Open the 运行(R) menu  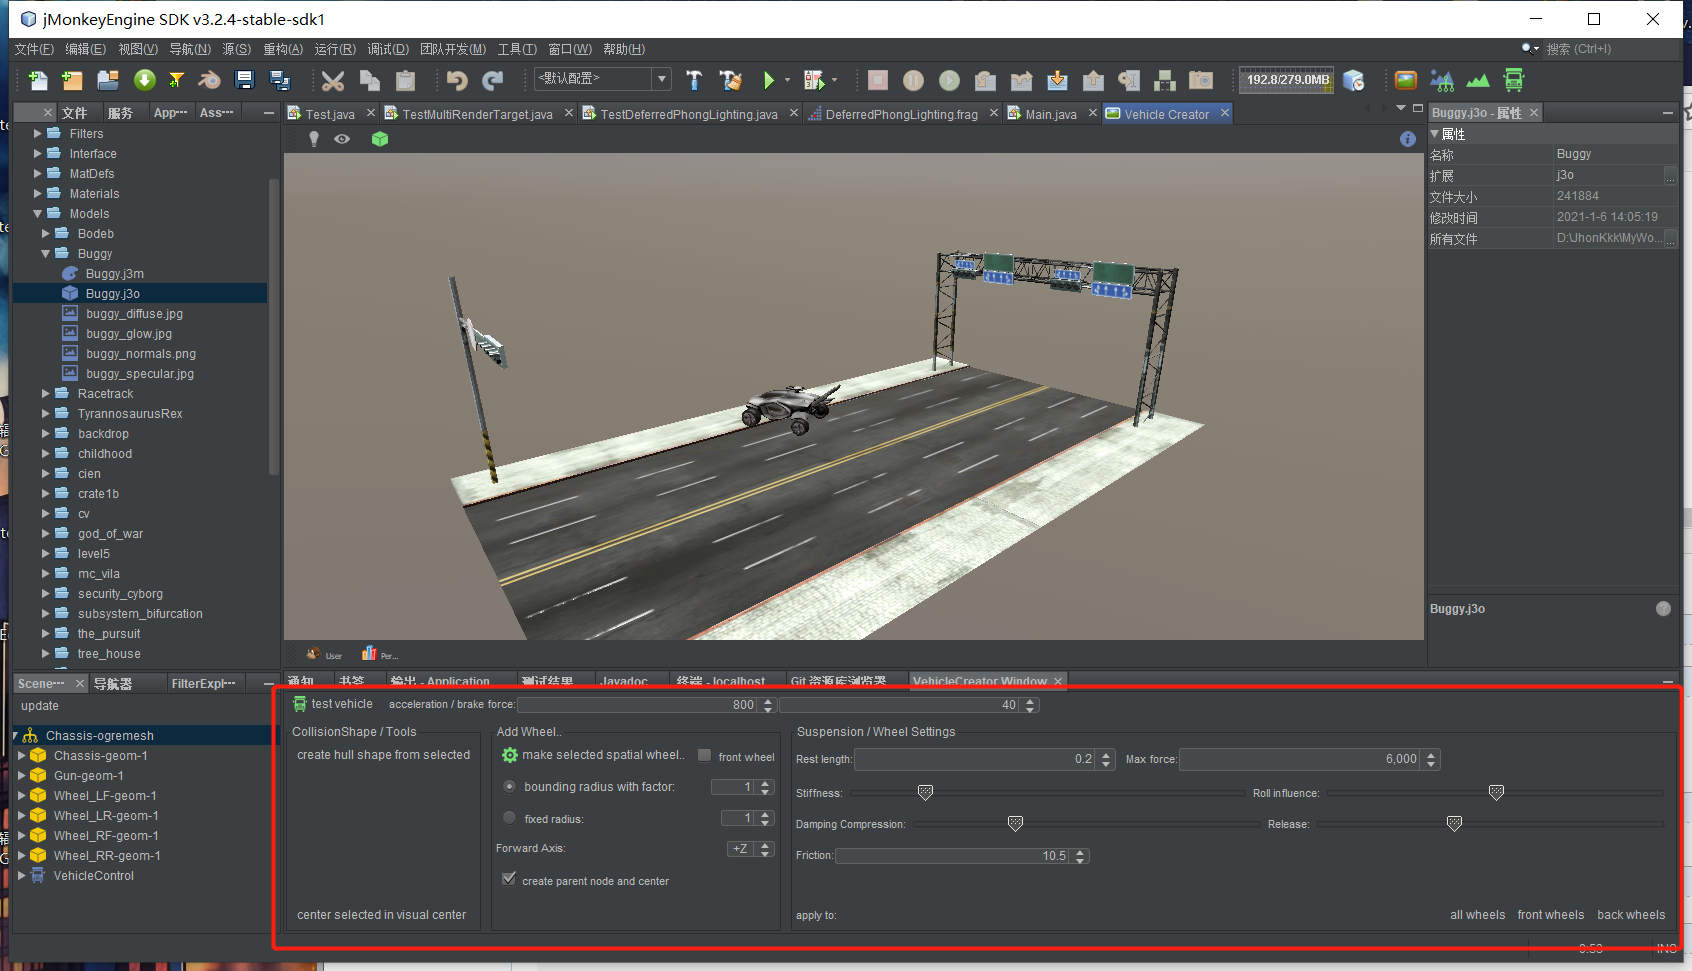[334, 49]
